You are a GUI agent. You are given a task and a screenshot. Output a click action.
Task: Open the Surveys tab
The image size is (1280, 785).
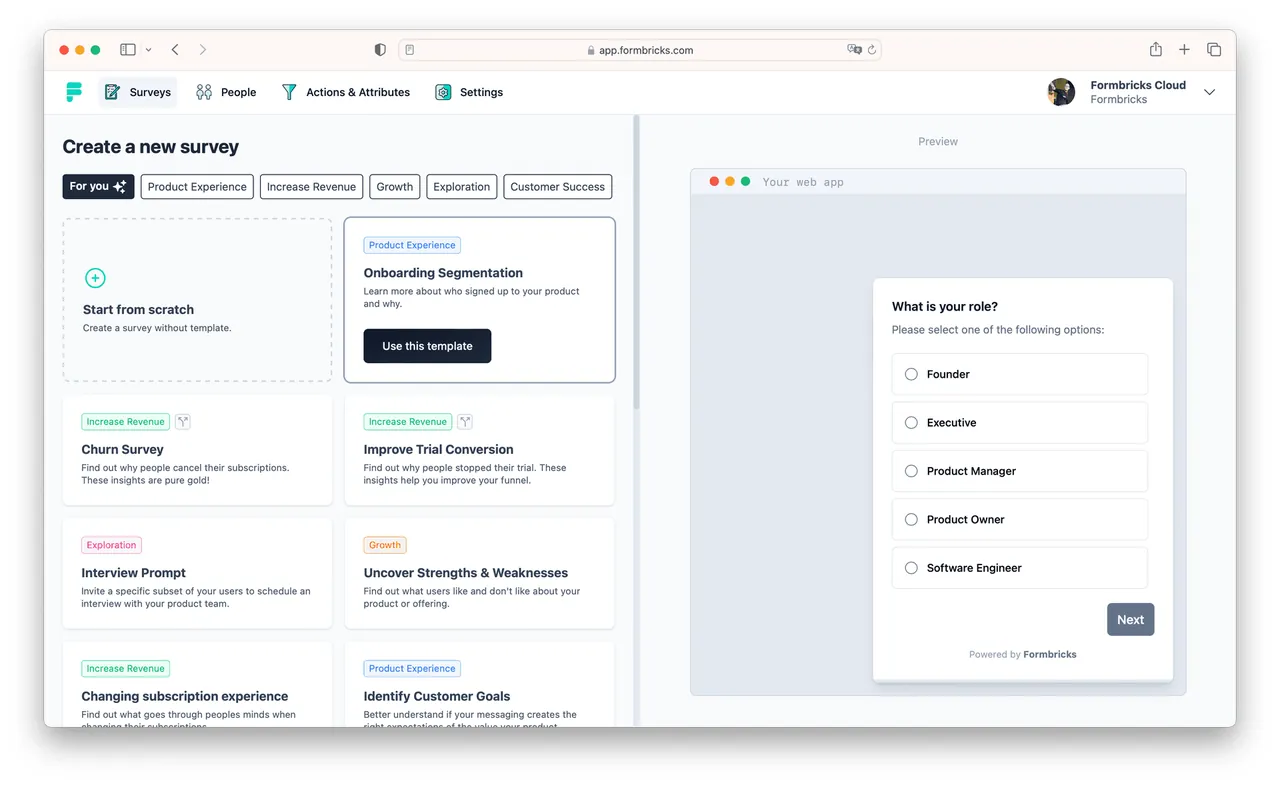(x=138, y=92)
